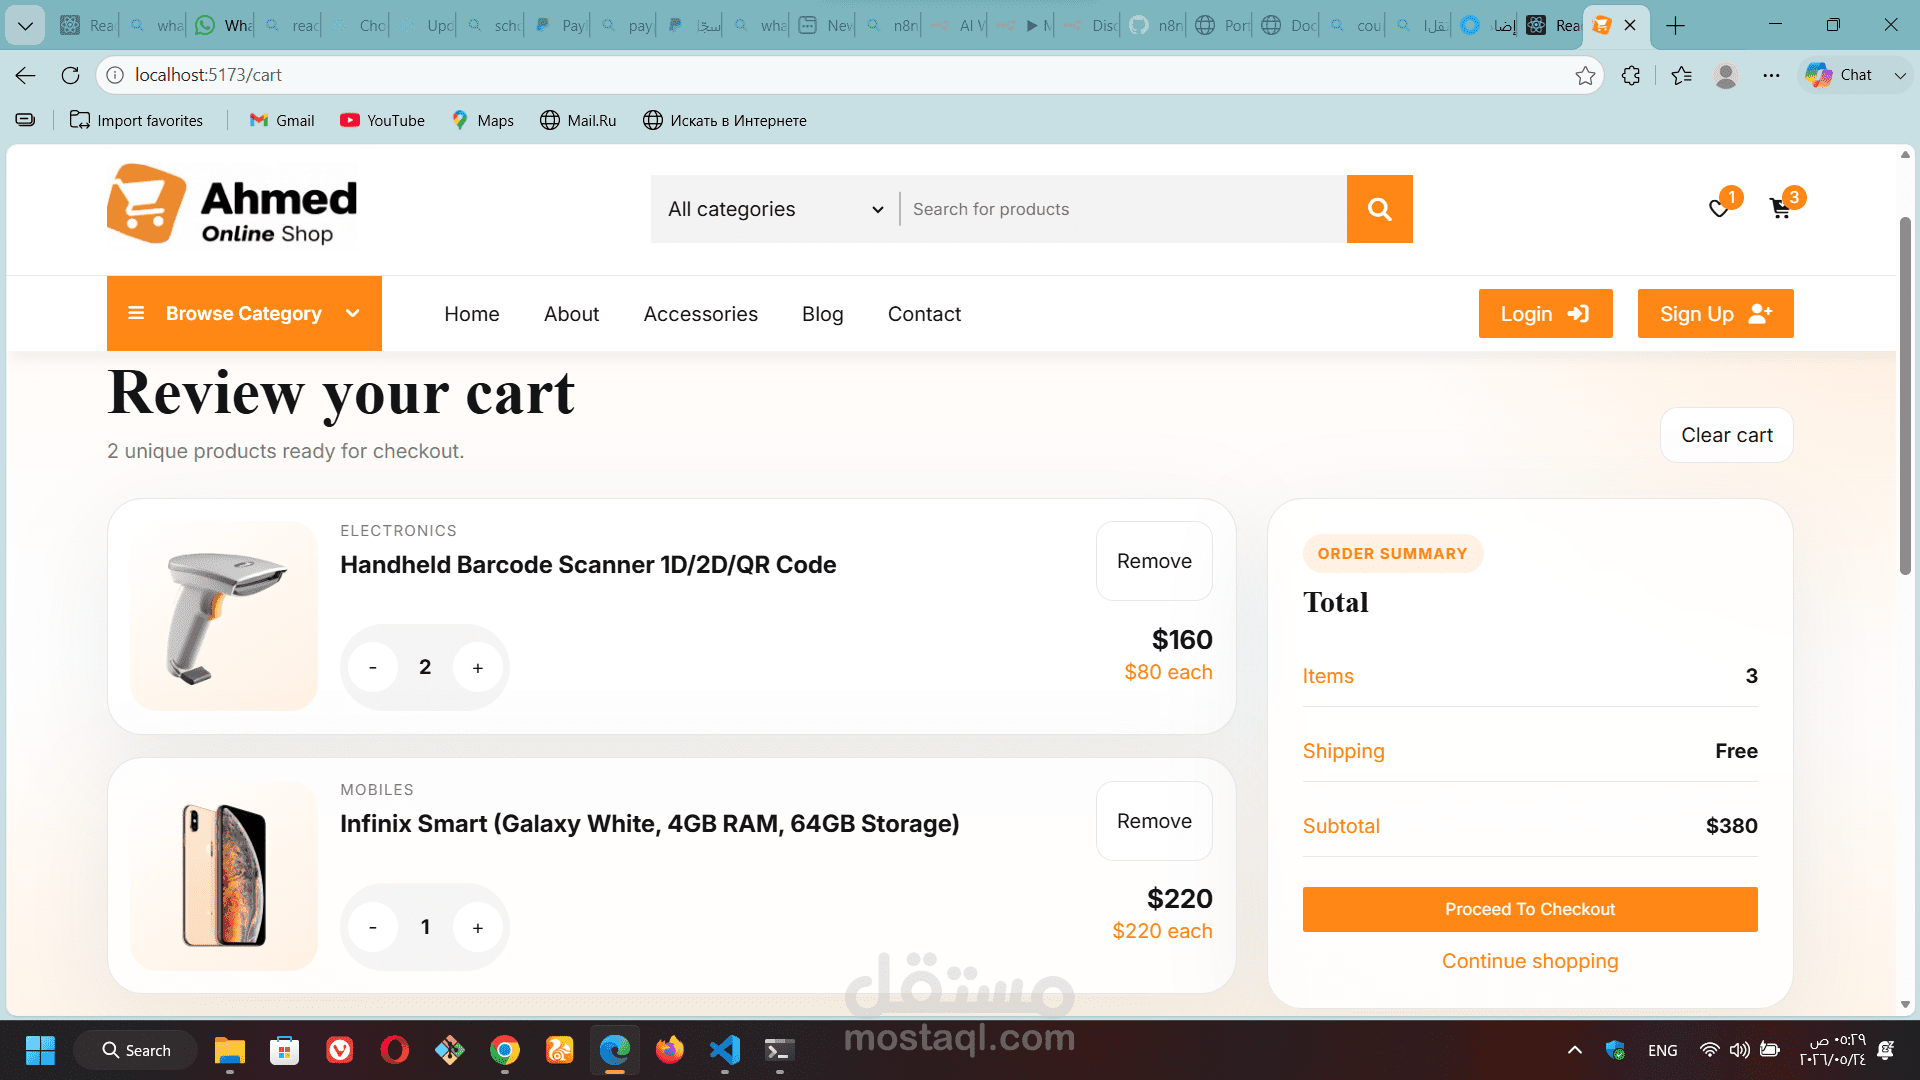Open browser settings and more menu
The image size is (1920, 1080).
tap(1771, 75)
